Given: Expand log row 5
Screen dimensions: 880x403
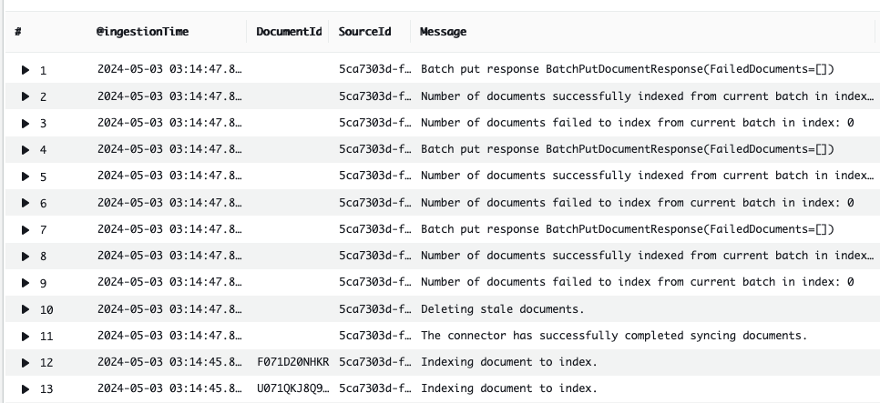Looking at the screenshot, I should tap(26, 177).
